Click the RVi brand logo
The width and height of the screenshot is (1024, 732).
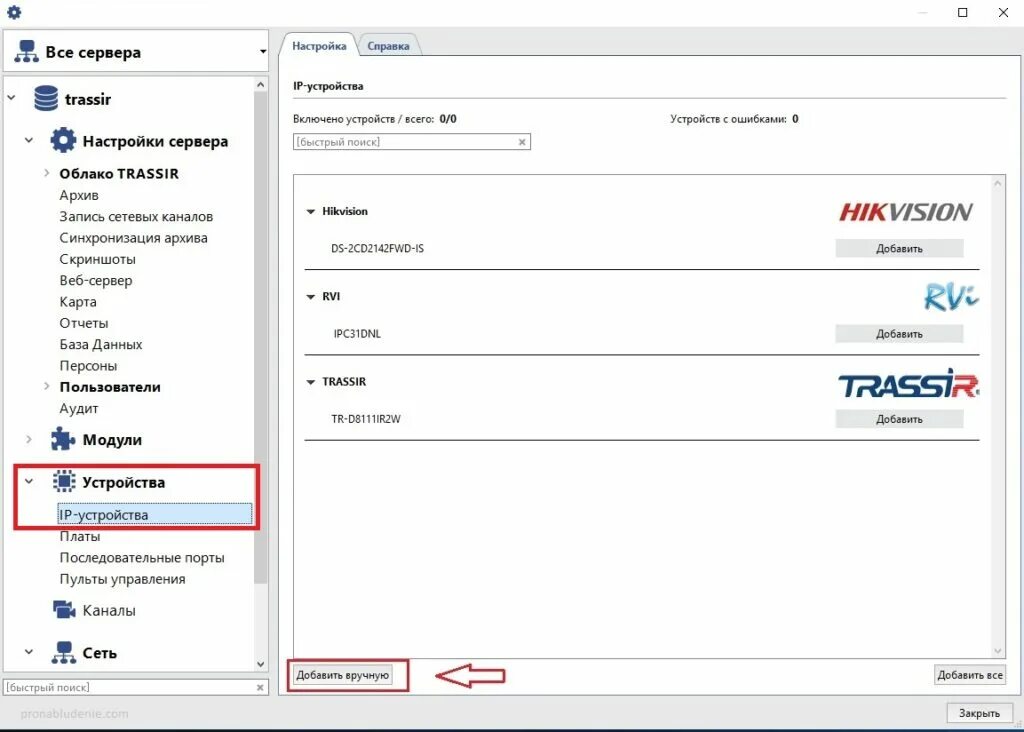click(951, 297)
